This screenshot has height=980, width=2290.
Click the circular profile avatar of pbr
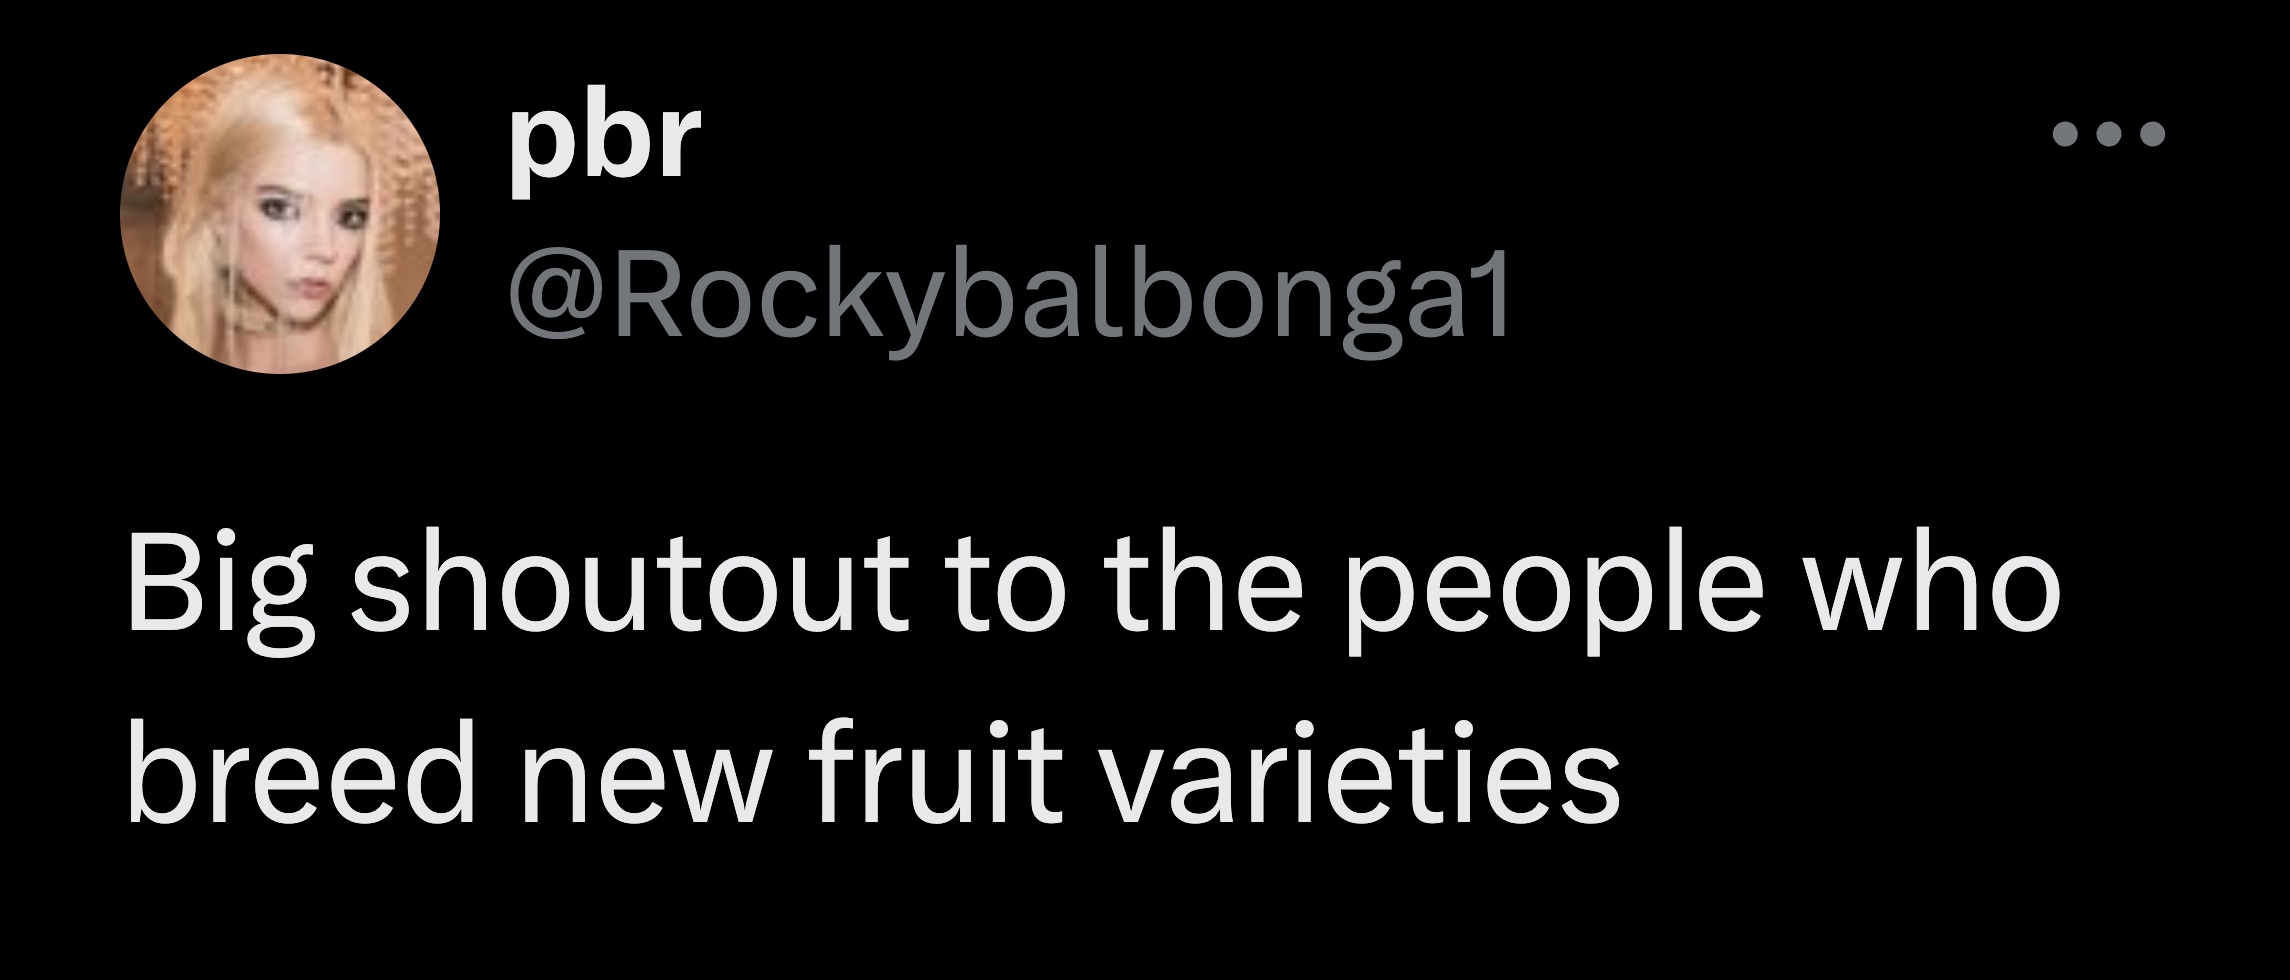[x=280, y=214]
